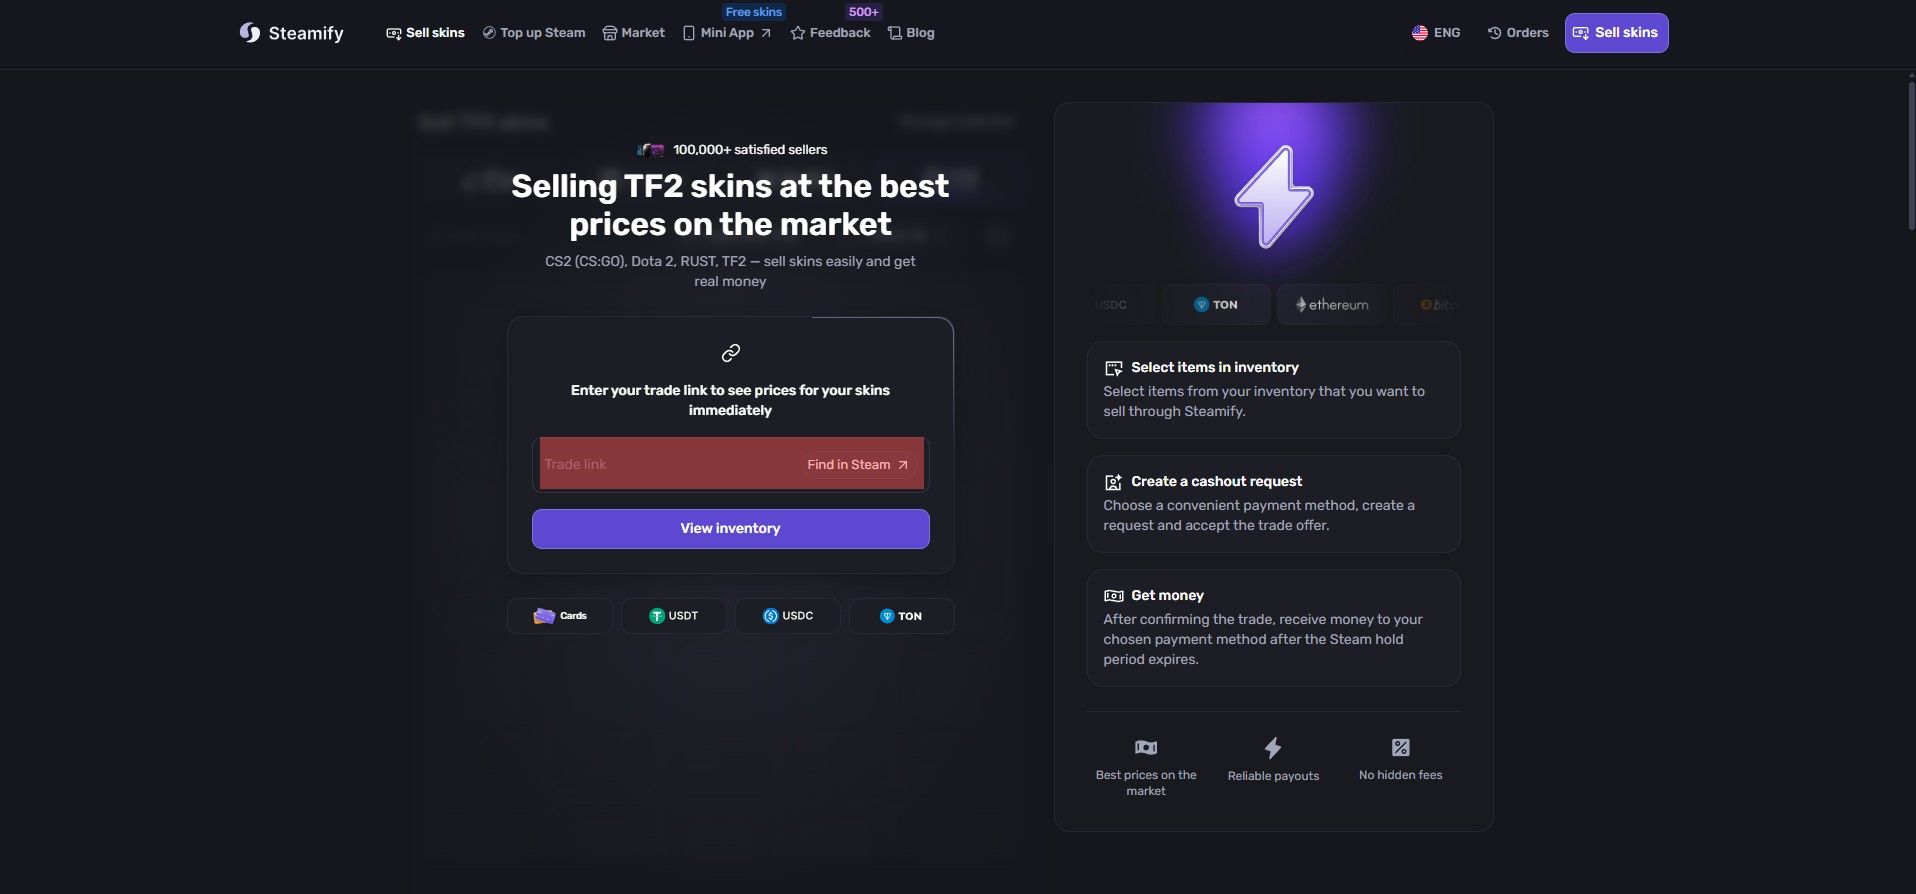Enable the USDC payment option
The width and height of the screenshot is (1916, 894).
click(788, 615)
